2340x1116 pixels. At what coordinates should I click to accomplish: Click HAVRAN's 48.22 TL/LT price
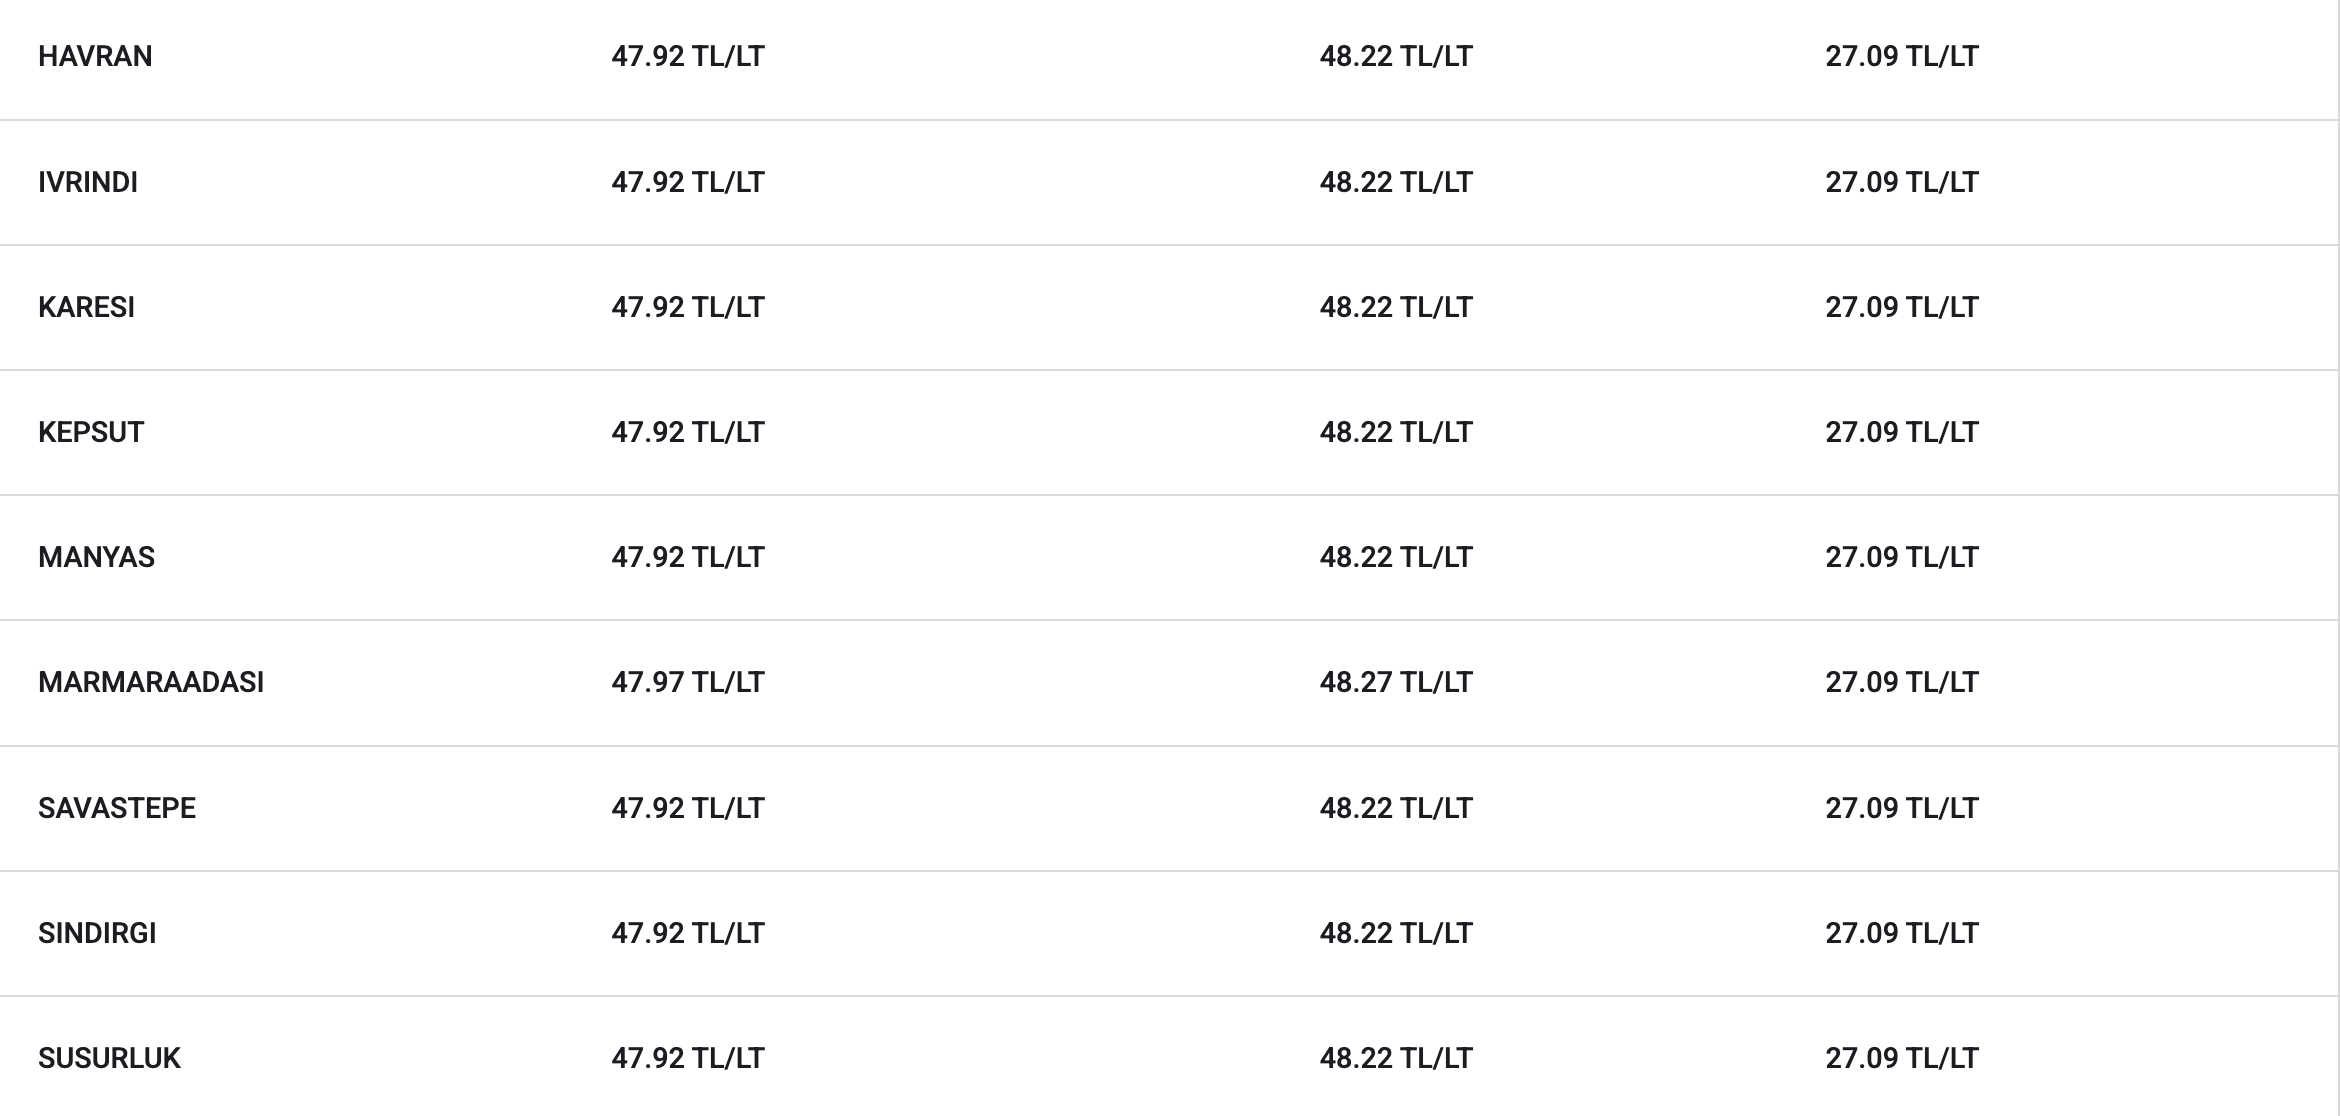click(1396, 56)
